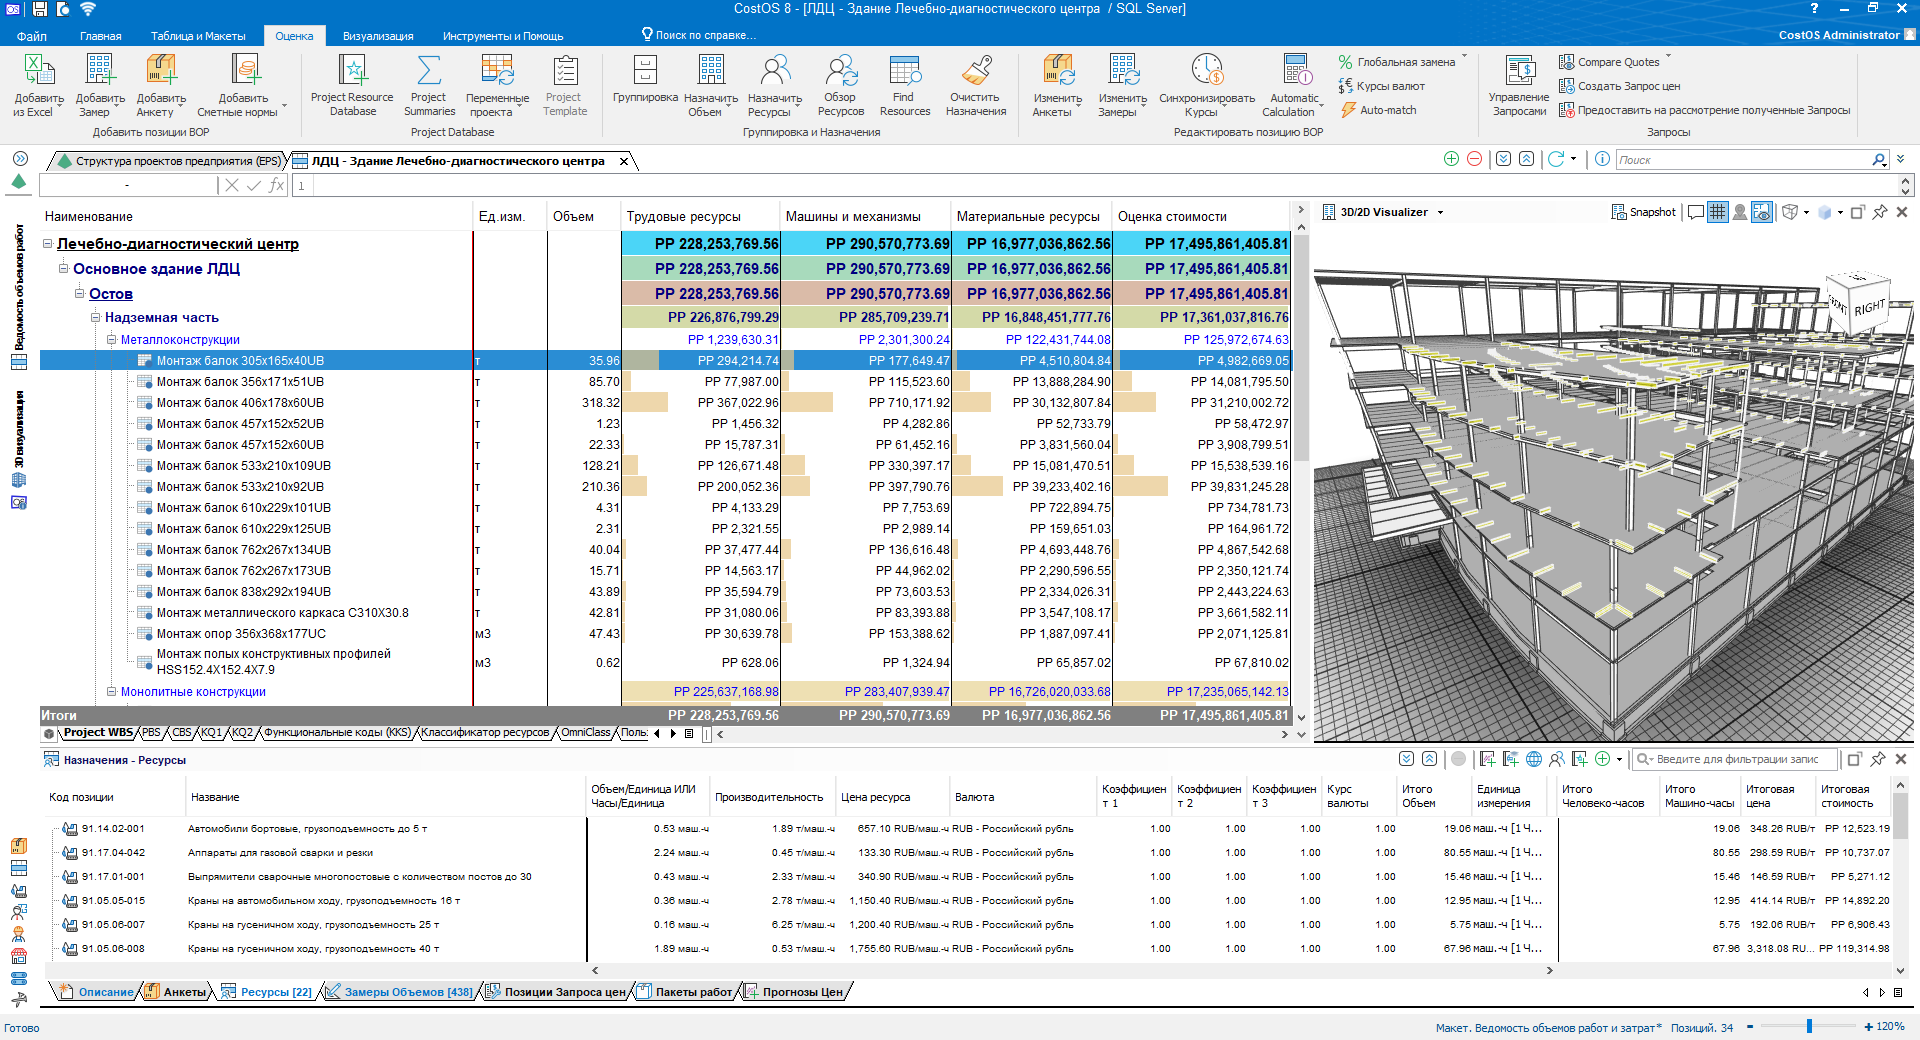1920x1040 pixels.
Task: Click zoom out minus in status bar
Action: click(x=1750, y=1026)
